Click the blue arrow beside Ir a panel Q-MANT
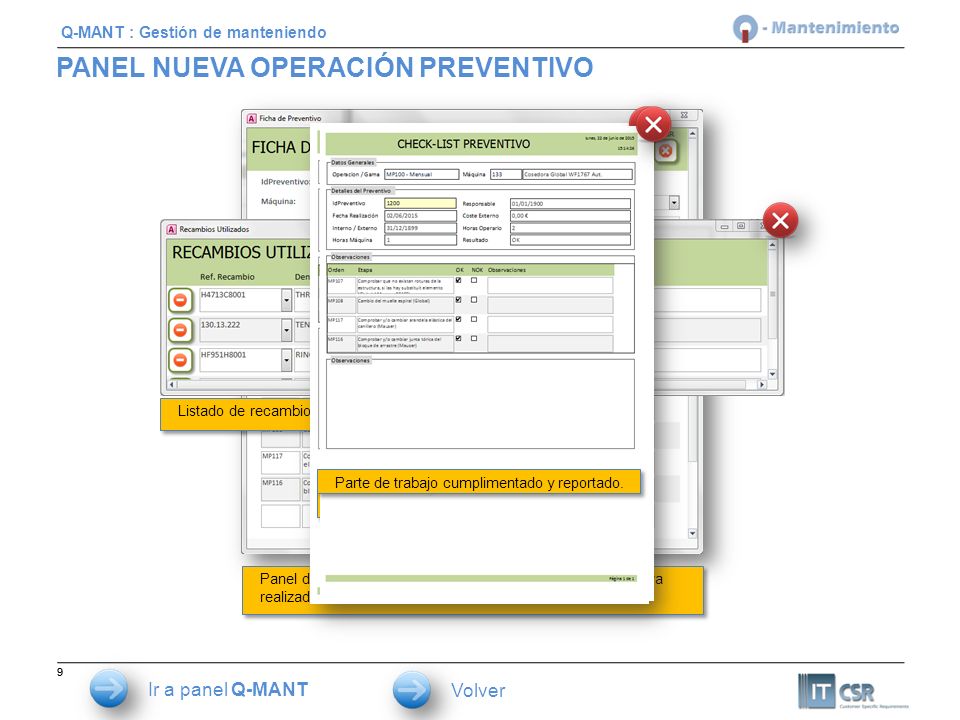This screenshot has width=960, height=720. [108, 689]
